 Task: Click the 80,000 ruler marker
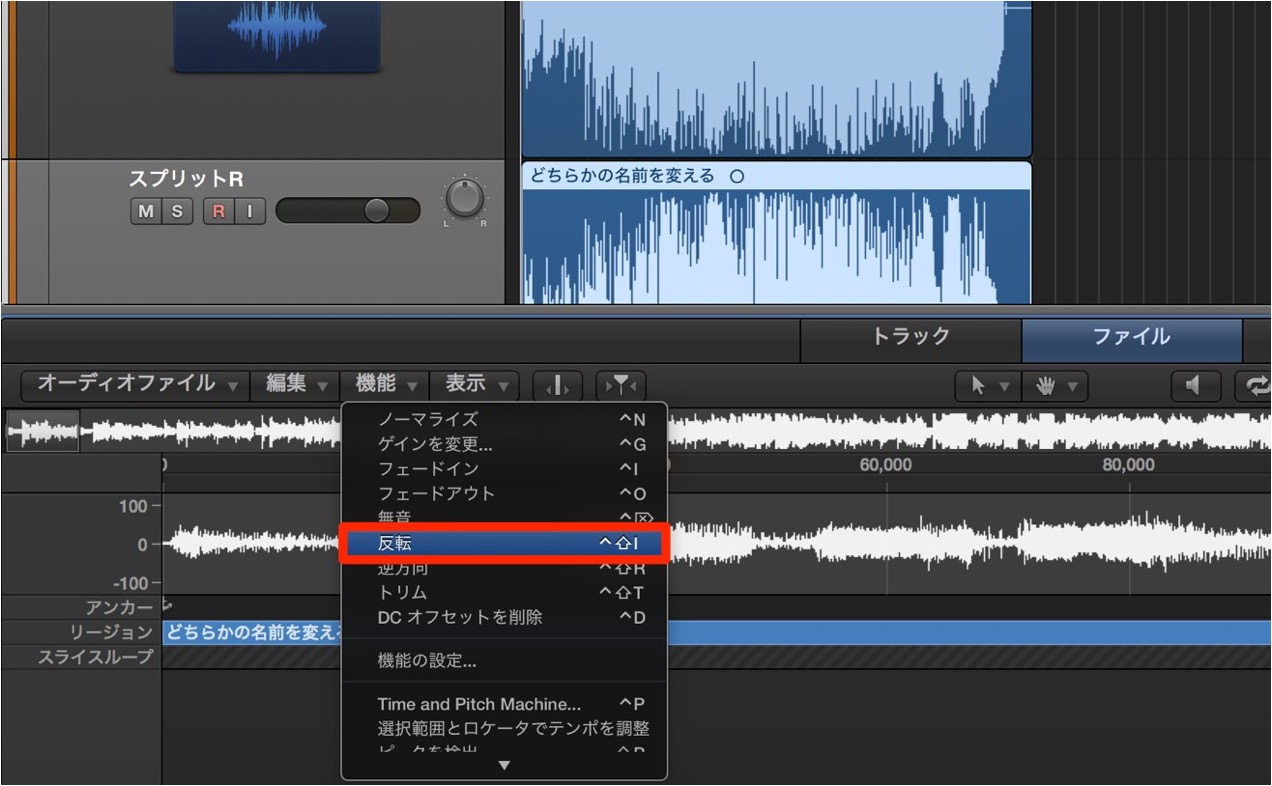tap(1128, 465)
